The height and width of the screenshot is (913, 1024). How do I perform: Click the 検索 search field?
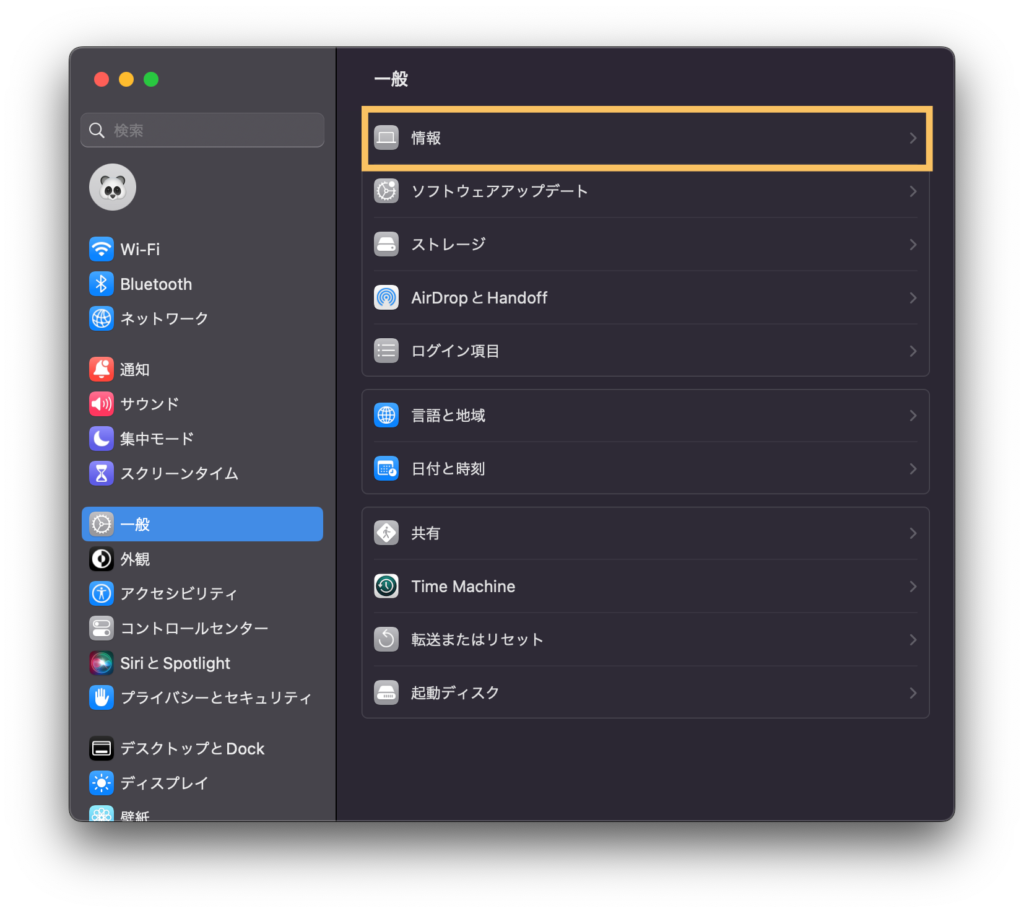tap(202, 130)
